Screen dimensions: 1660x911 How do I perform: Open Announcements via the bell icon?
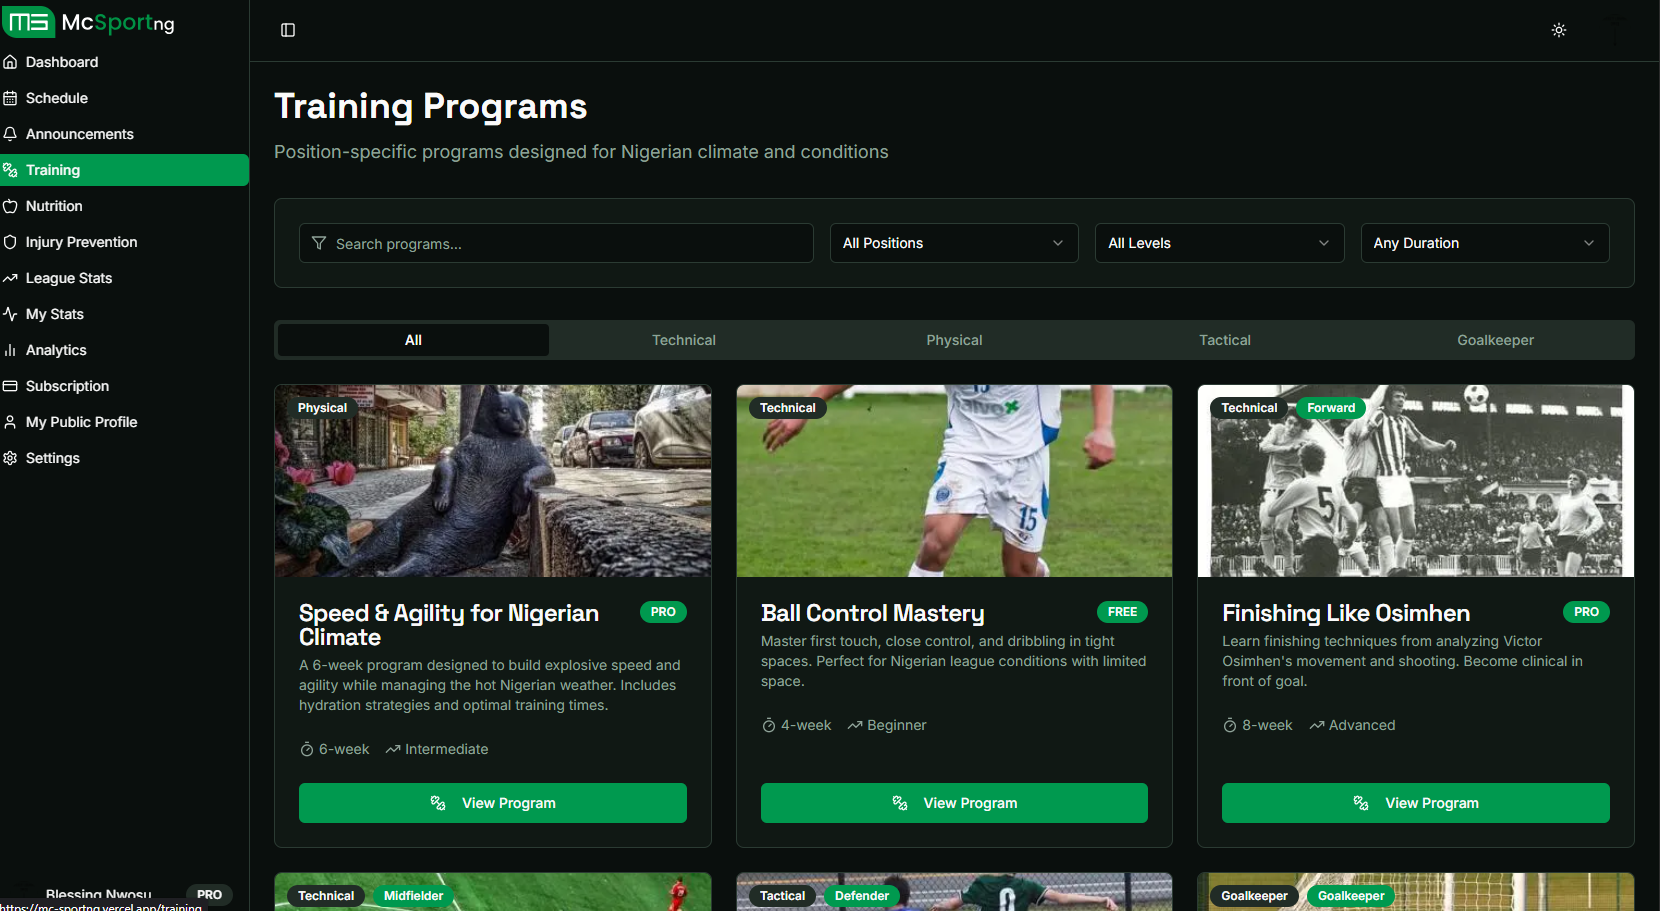pyautogui.click(x=9, y=133)
